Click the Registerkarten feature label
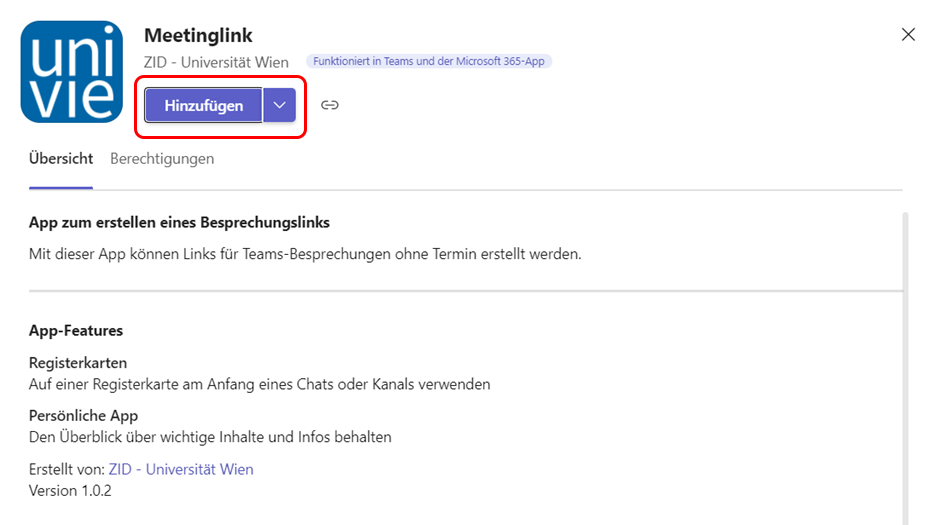The height and width of the screenshot is (525, 934). click(78, 362)
